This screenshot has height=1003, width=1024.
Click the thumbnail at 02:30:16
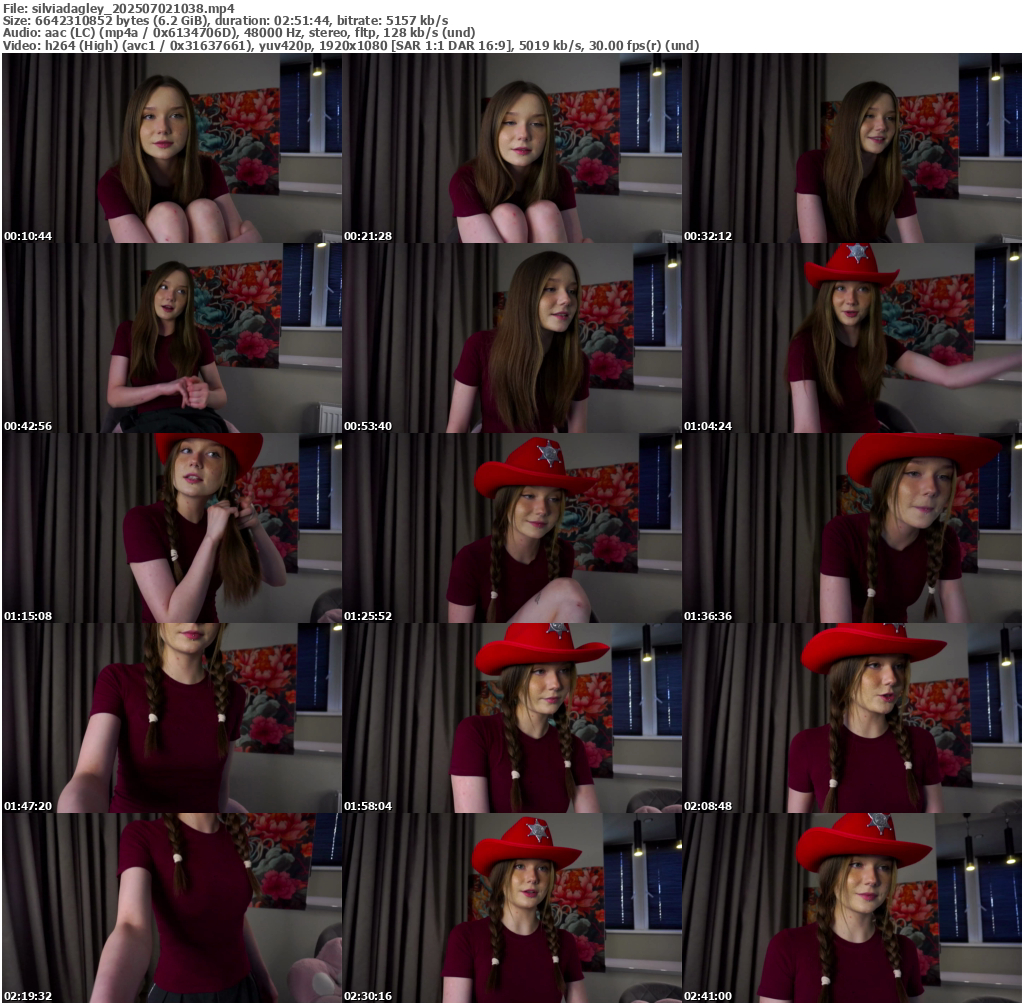click(512, 908)
